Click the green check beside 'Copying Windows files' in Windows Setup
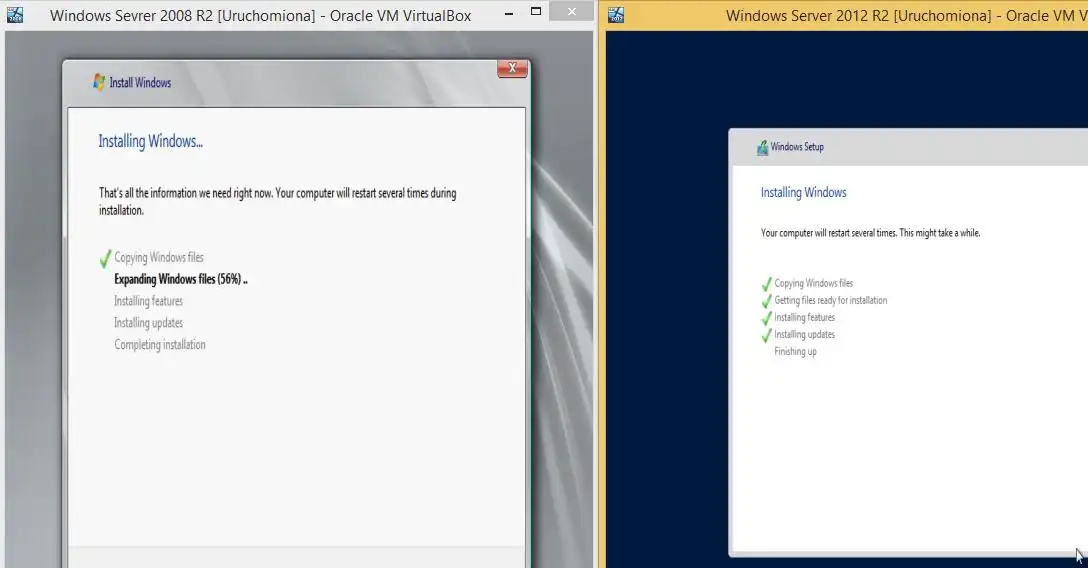1088x568 pixels. (x=767, y=284)
